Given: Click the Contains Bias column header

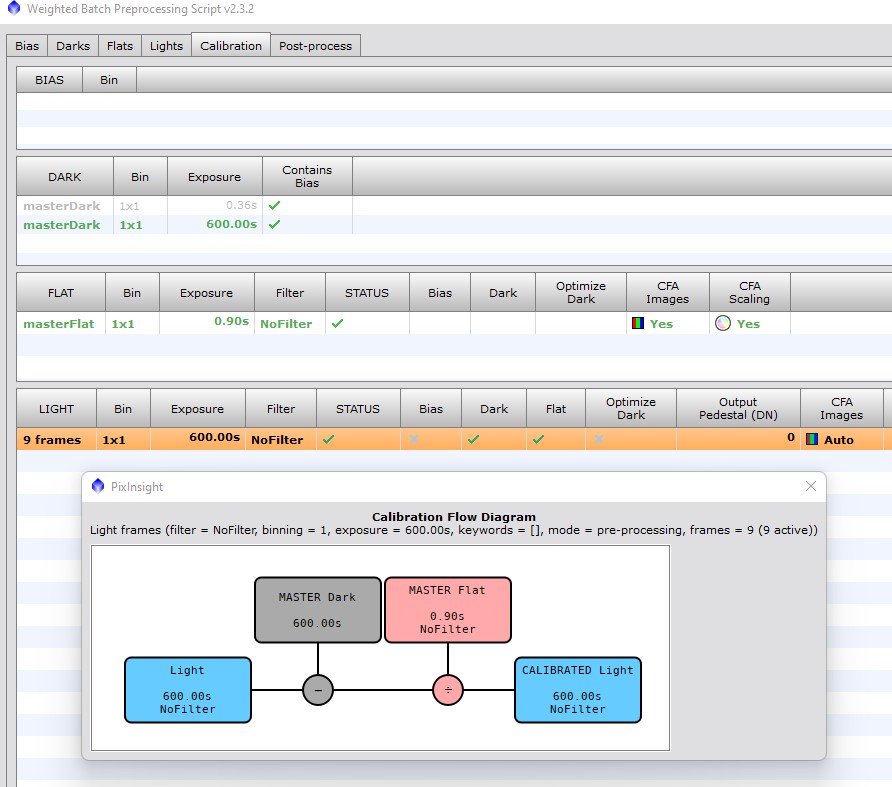Looking at the screenshot, I should (307, 176).
